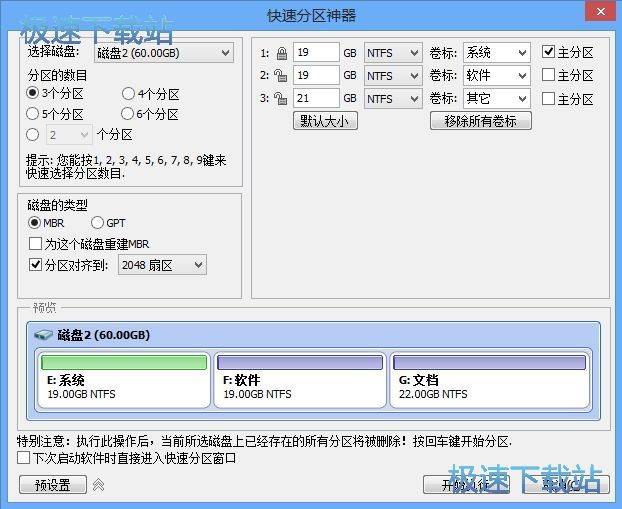Enable 下次启动软件时直接进入快速分区窗口 checkbox
Image resolution: width=622 pixels, height=509 pixels.
23,457
